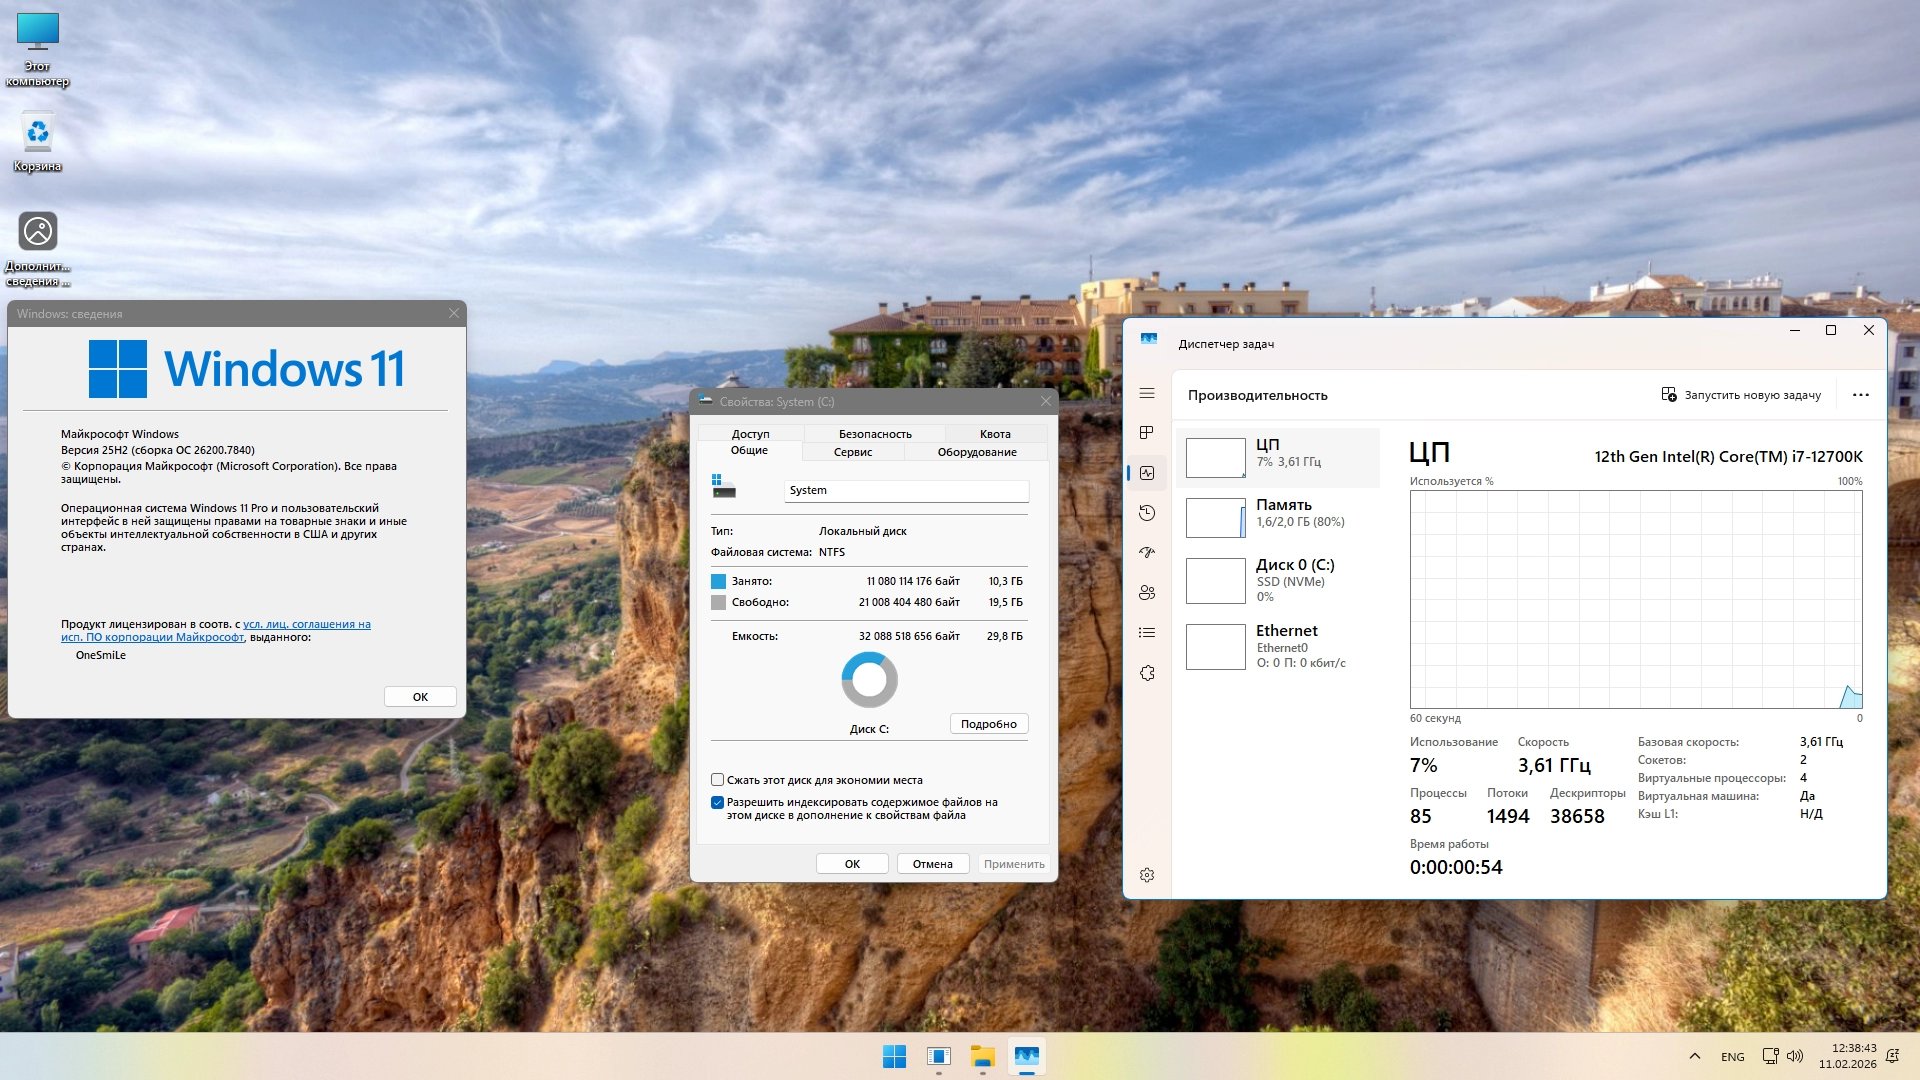The image size is (1920, 1080).
Task: Open Windows Start button on taskbar
Action: click(x=894, y=1056)
